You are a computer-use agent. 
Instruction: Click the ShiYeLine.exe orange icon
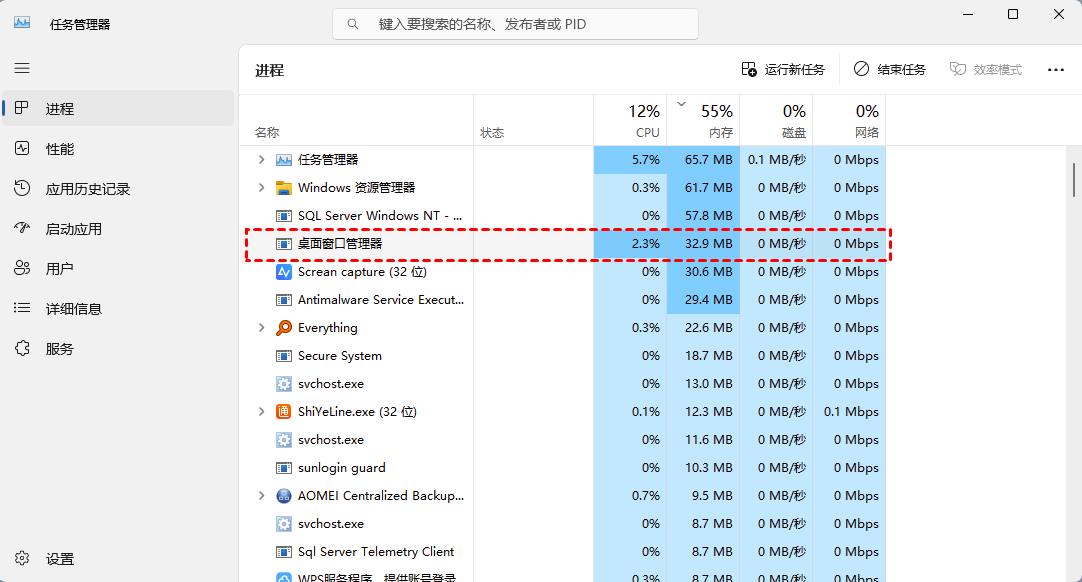284,411
